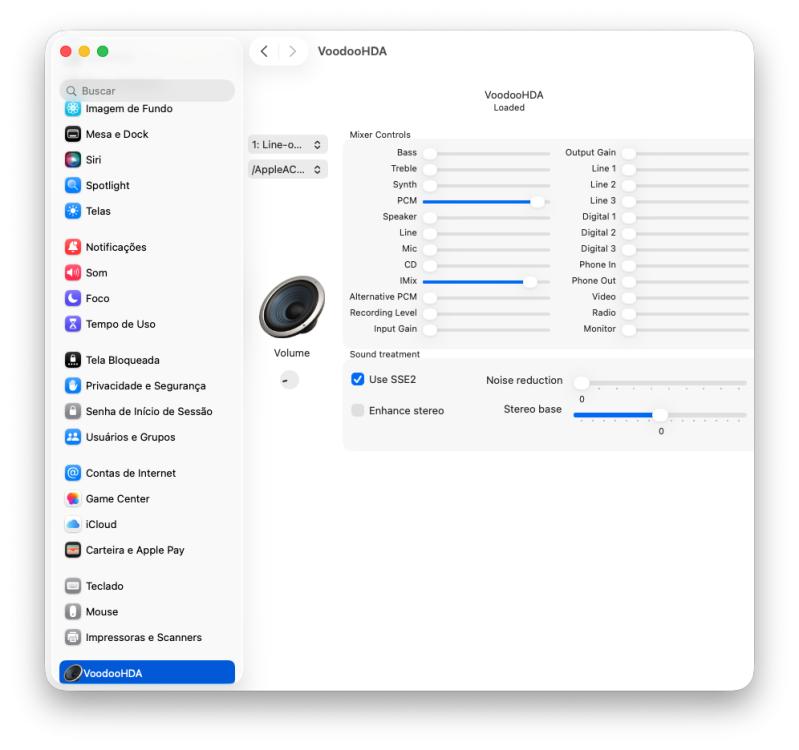This screenshot has height=750, width=799.
Task: Click the Phone In slider
Action: (x=685, y=265)
